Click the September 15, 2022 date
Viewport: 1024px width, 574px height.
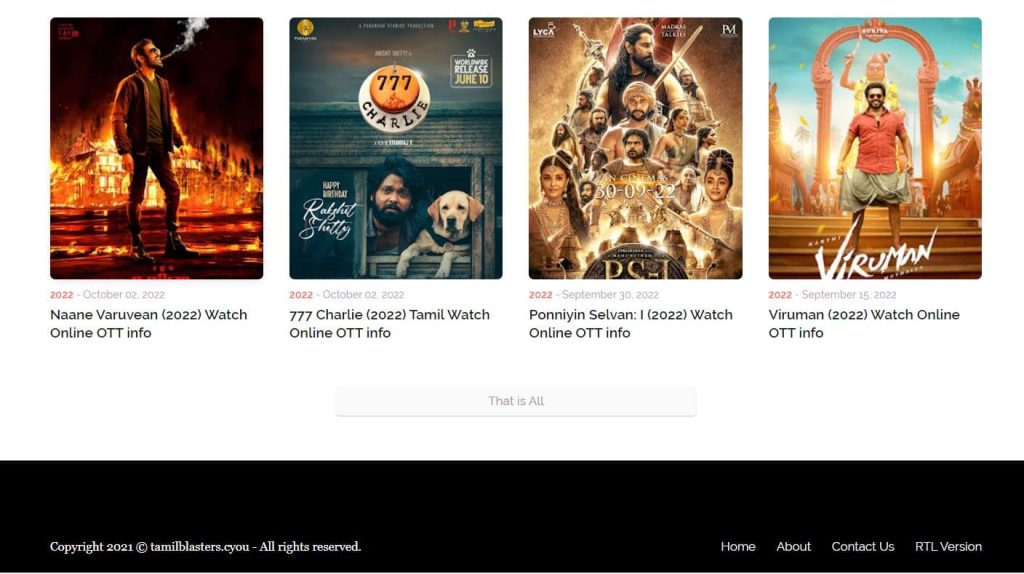pos(849,295)
